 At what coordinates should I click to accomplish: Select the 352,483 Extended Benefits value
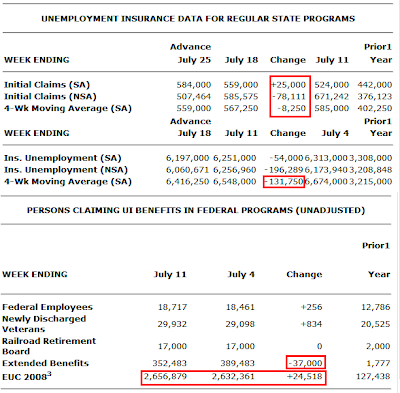(170, 363)
